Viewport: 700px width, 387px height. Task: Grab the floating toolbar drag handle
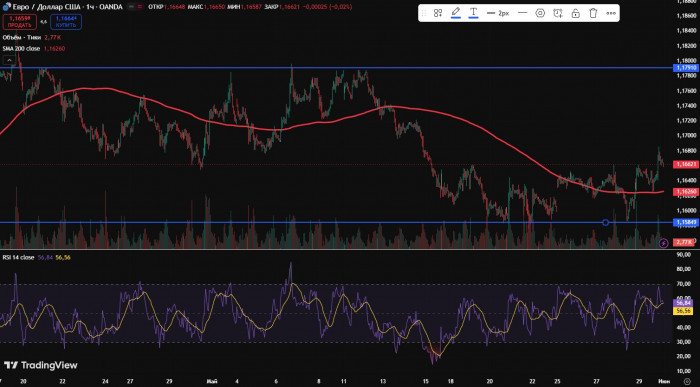[424, 13]
